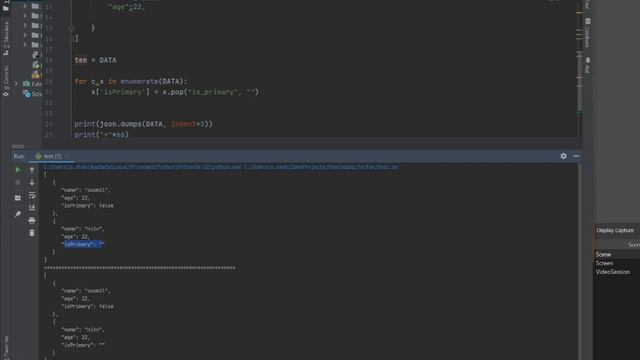This screenshot has width=640, height=360.
Task: Close the test (1) run tab
Action: tap(67, 156)
